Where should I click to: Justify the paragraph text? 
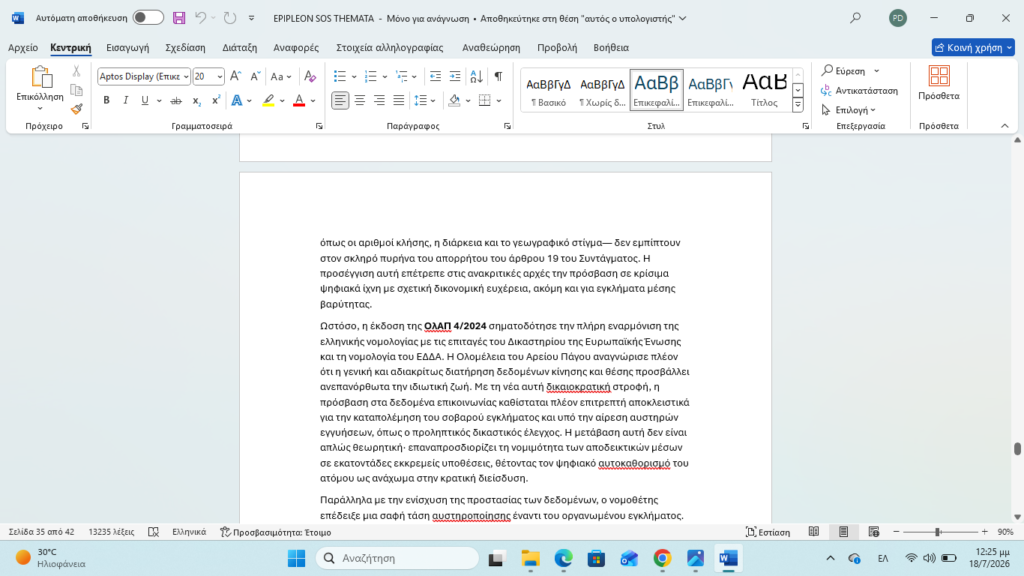[x=398, y=101]
